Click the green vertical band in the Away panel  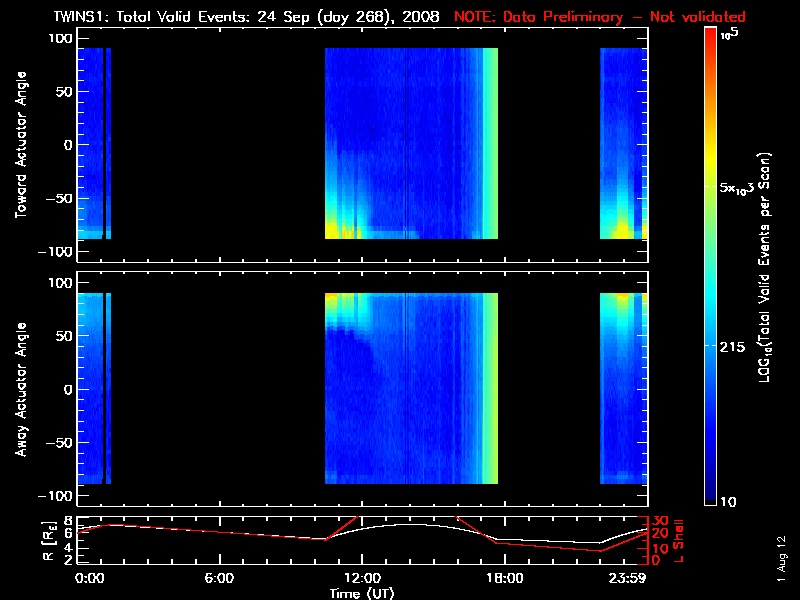point(491,390)
